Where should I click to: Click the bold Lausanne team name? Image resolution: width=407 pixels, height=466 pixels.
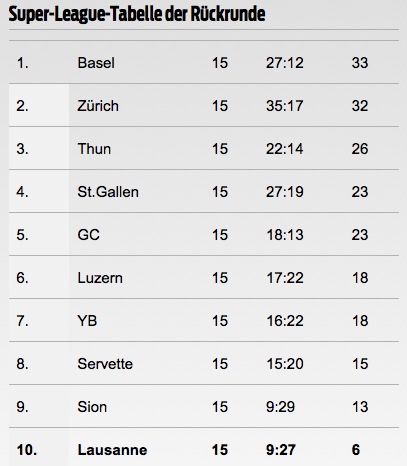point(112,450)
